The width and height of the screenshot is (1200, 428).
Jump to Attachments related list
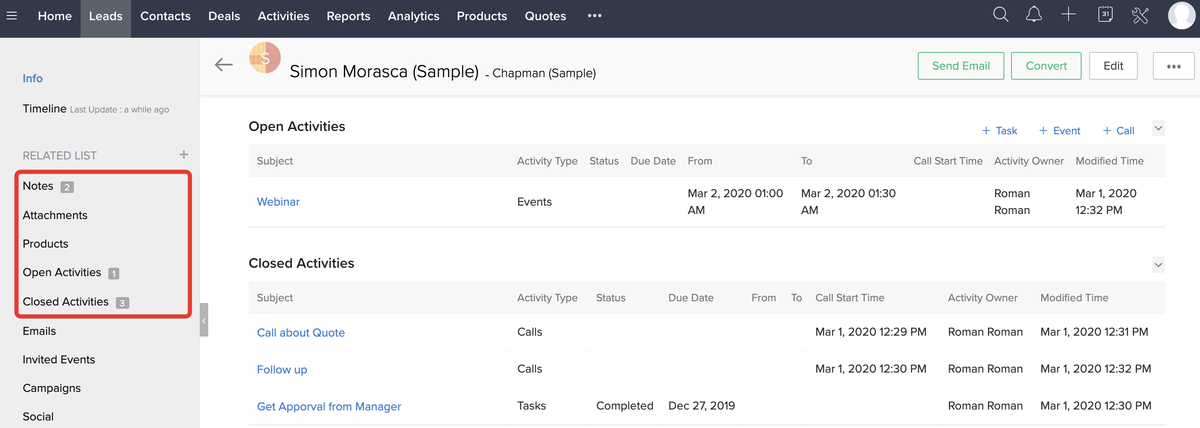55,215
